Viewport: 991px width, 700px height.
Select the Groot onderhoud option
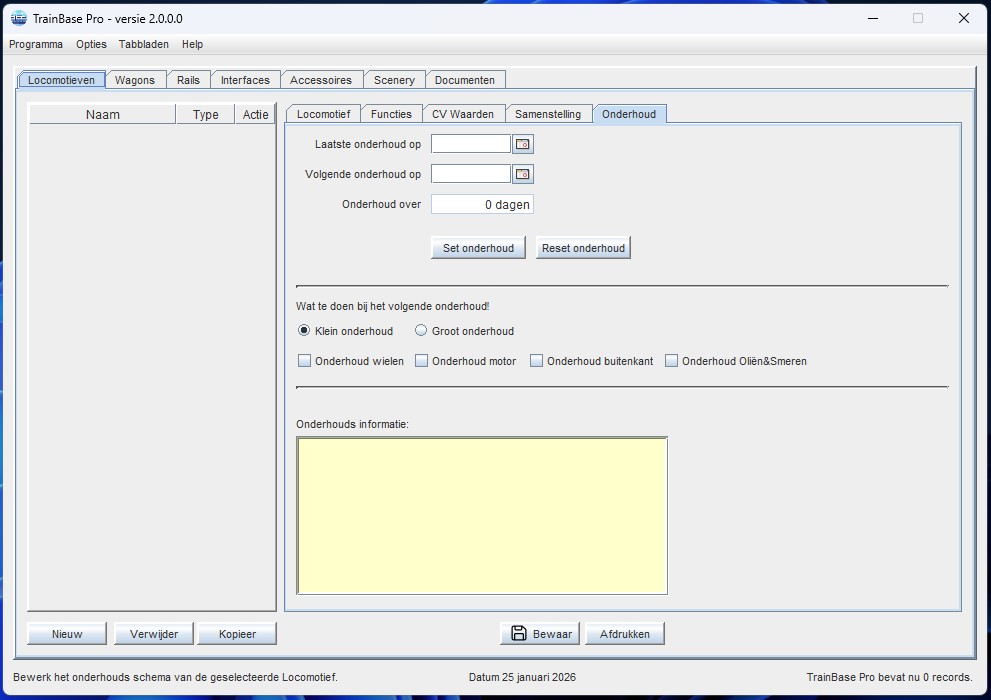(422, 331)
